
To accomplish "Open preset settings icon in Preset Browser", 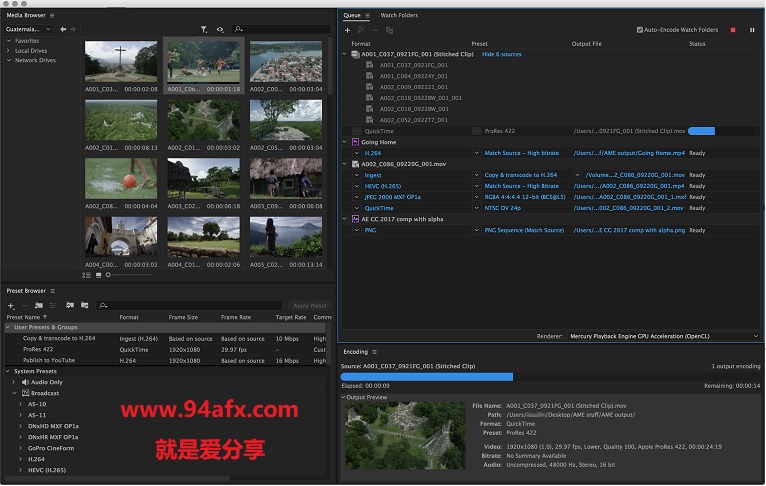I will (x=53, y=306).
